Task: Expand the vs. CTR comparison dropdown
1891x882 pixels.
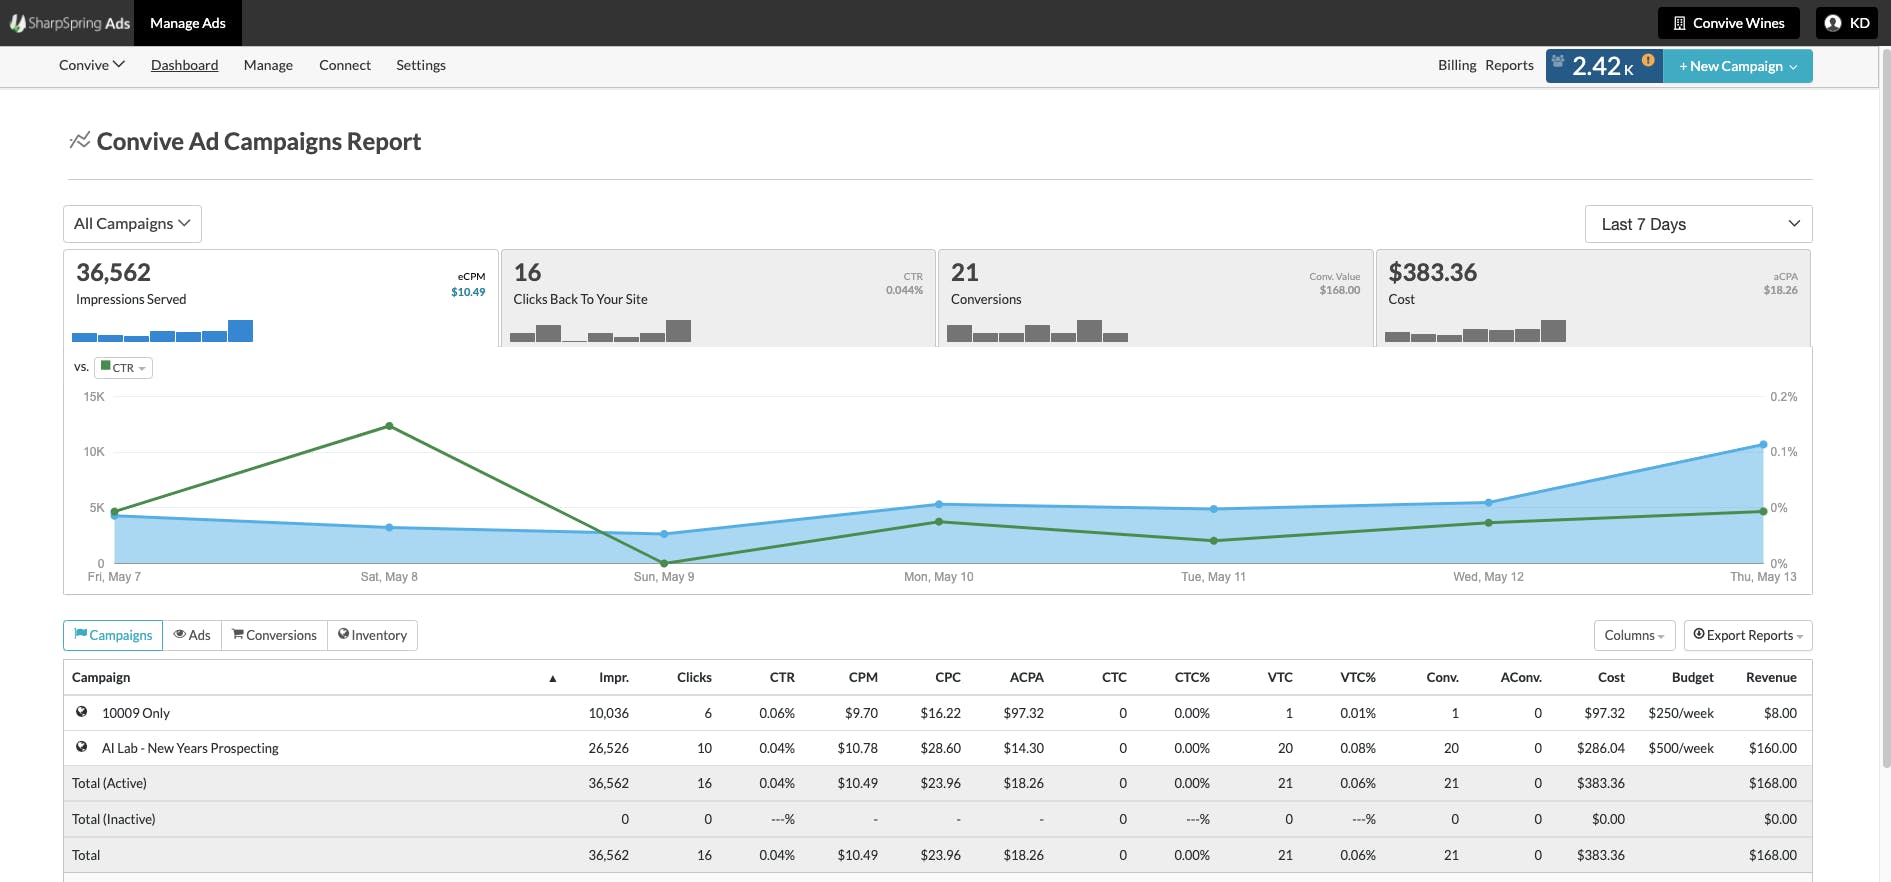Action: [x=123, y=368]
